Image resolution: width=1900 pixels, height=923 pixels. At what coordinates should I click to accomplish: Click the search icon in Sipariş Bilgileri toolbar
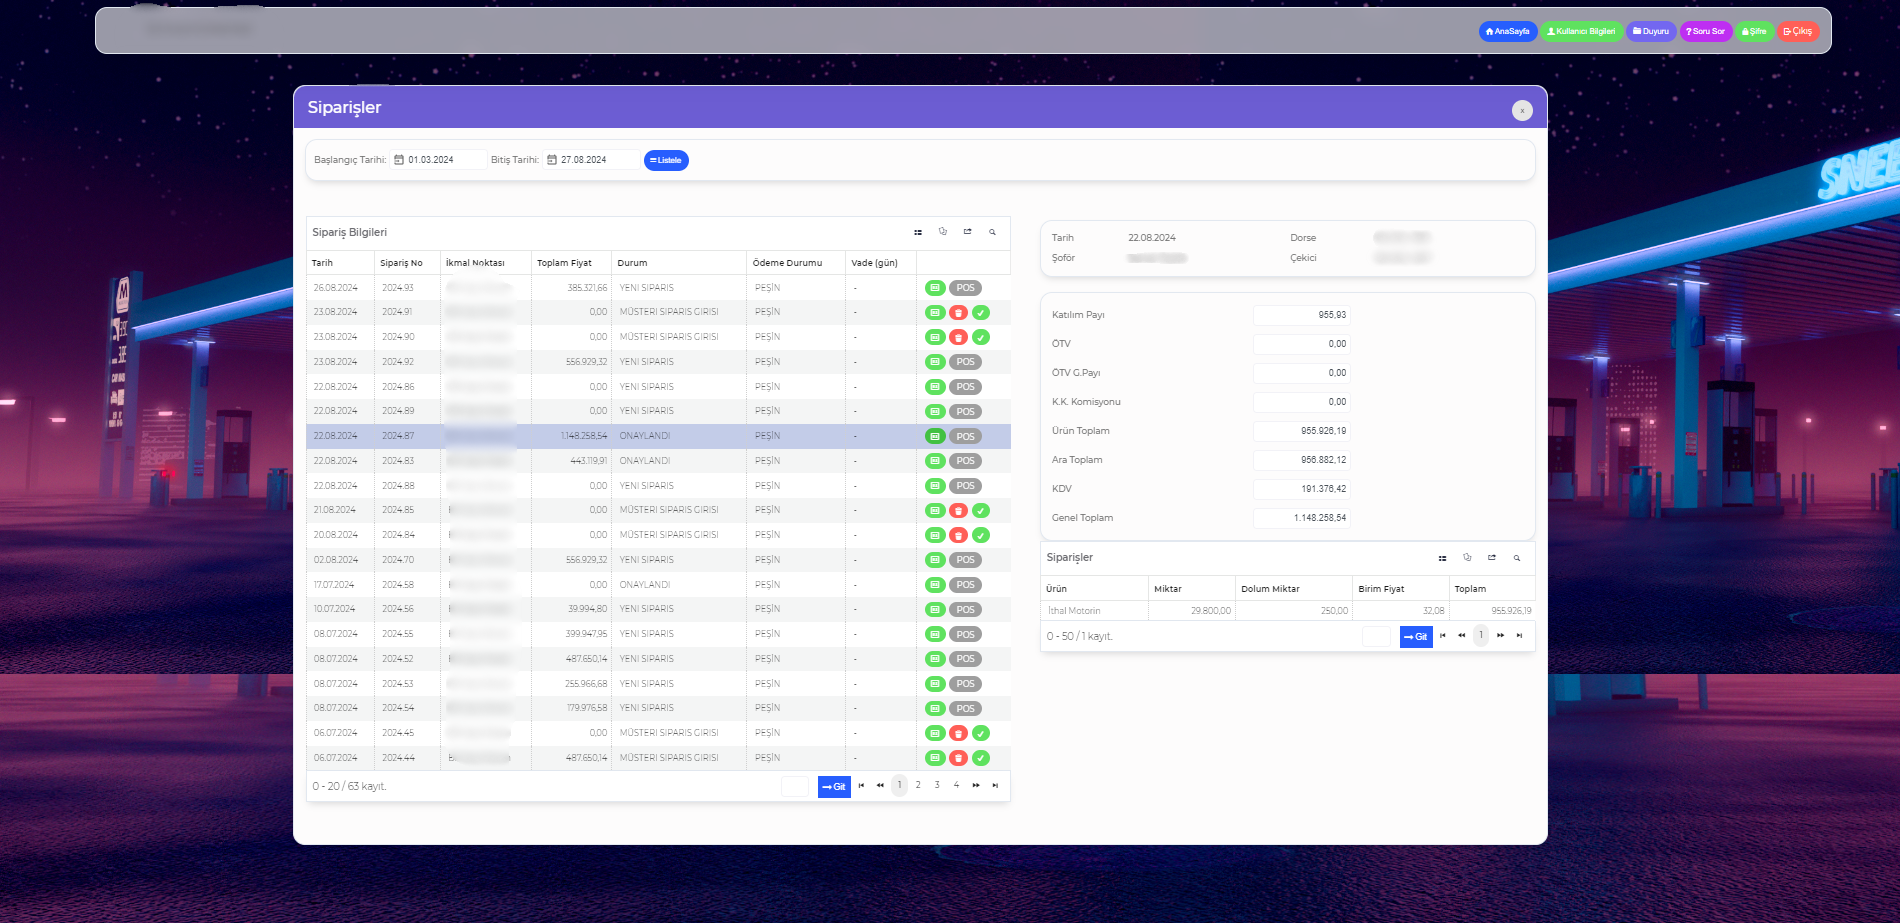992,232
